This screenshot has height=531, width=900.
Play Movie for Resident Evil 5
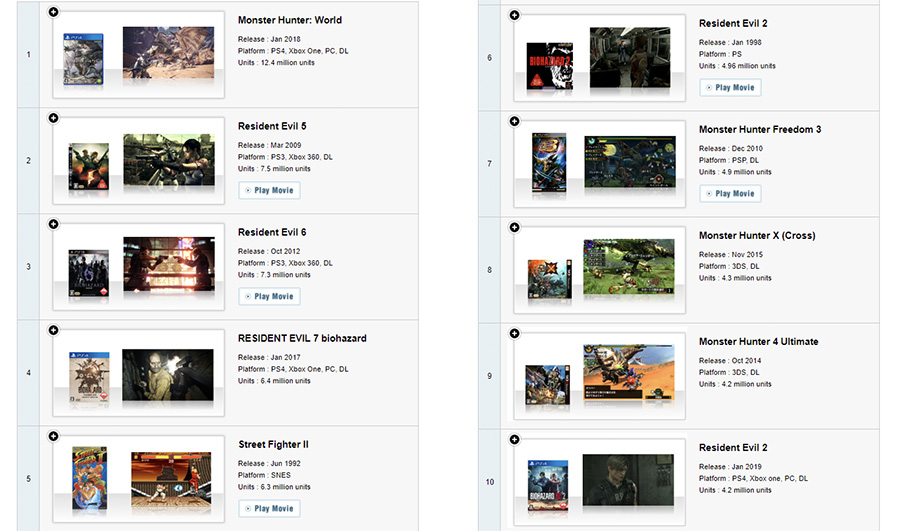(x=269, y=191)
